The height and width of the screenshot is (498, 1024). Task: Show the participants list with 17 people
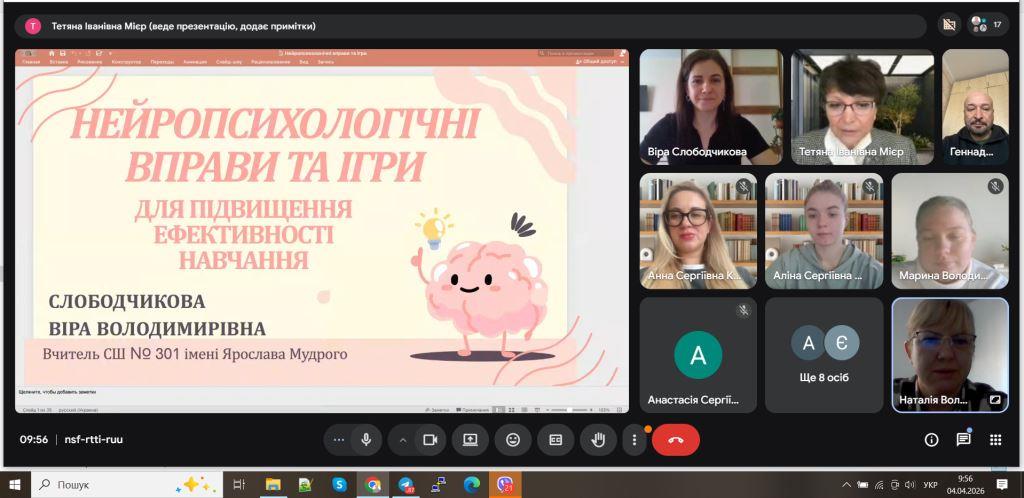click(x=987, y=25)
